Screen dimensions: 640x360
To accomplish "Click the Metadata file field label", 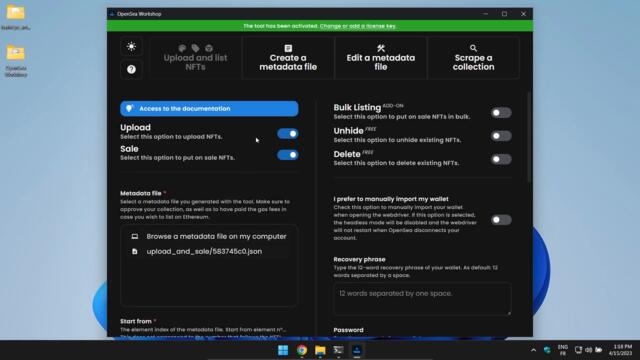I will coord(141,193).
